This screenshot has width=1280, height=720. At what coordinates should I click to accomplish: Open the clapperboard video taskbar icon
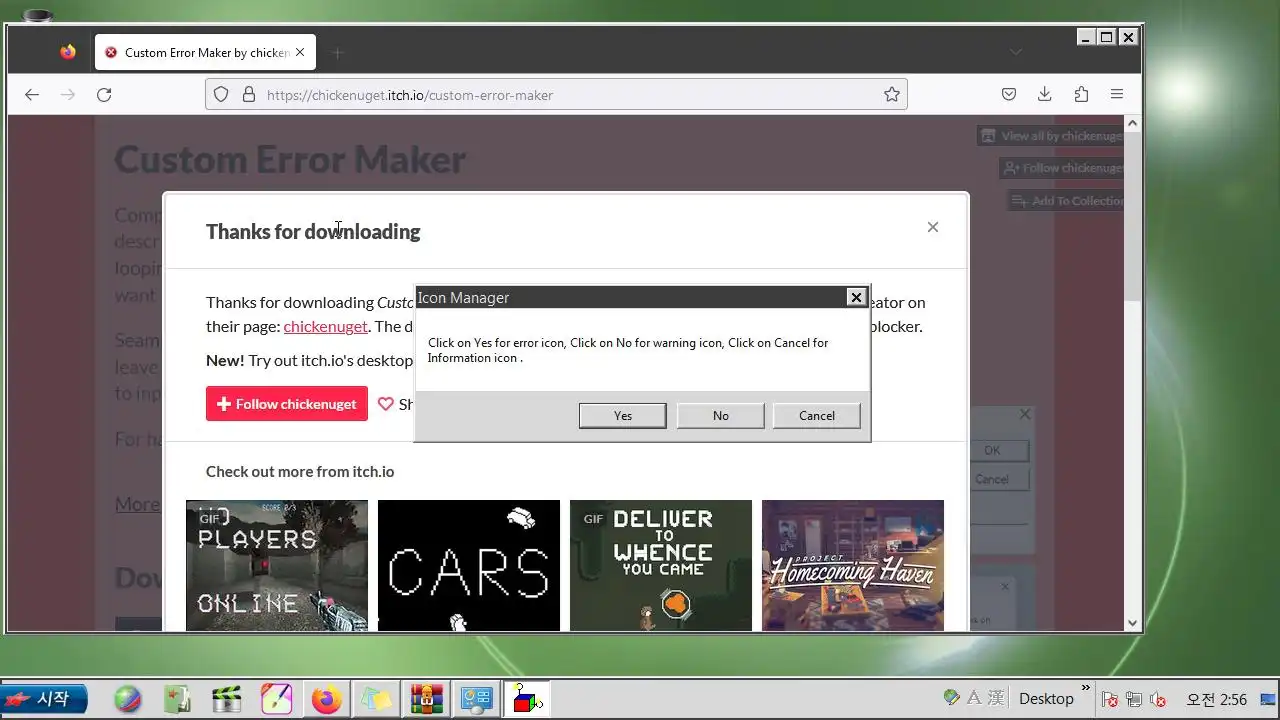point(228,699)
